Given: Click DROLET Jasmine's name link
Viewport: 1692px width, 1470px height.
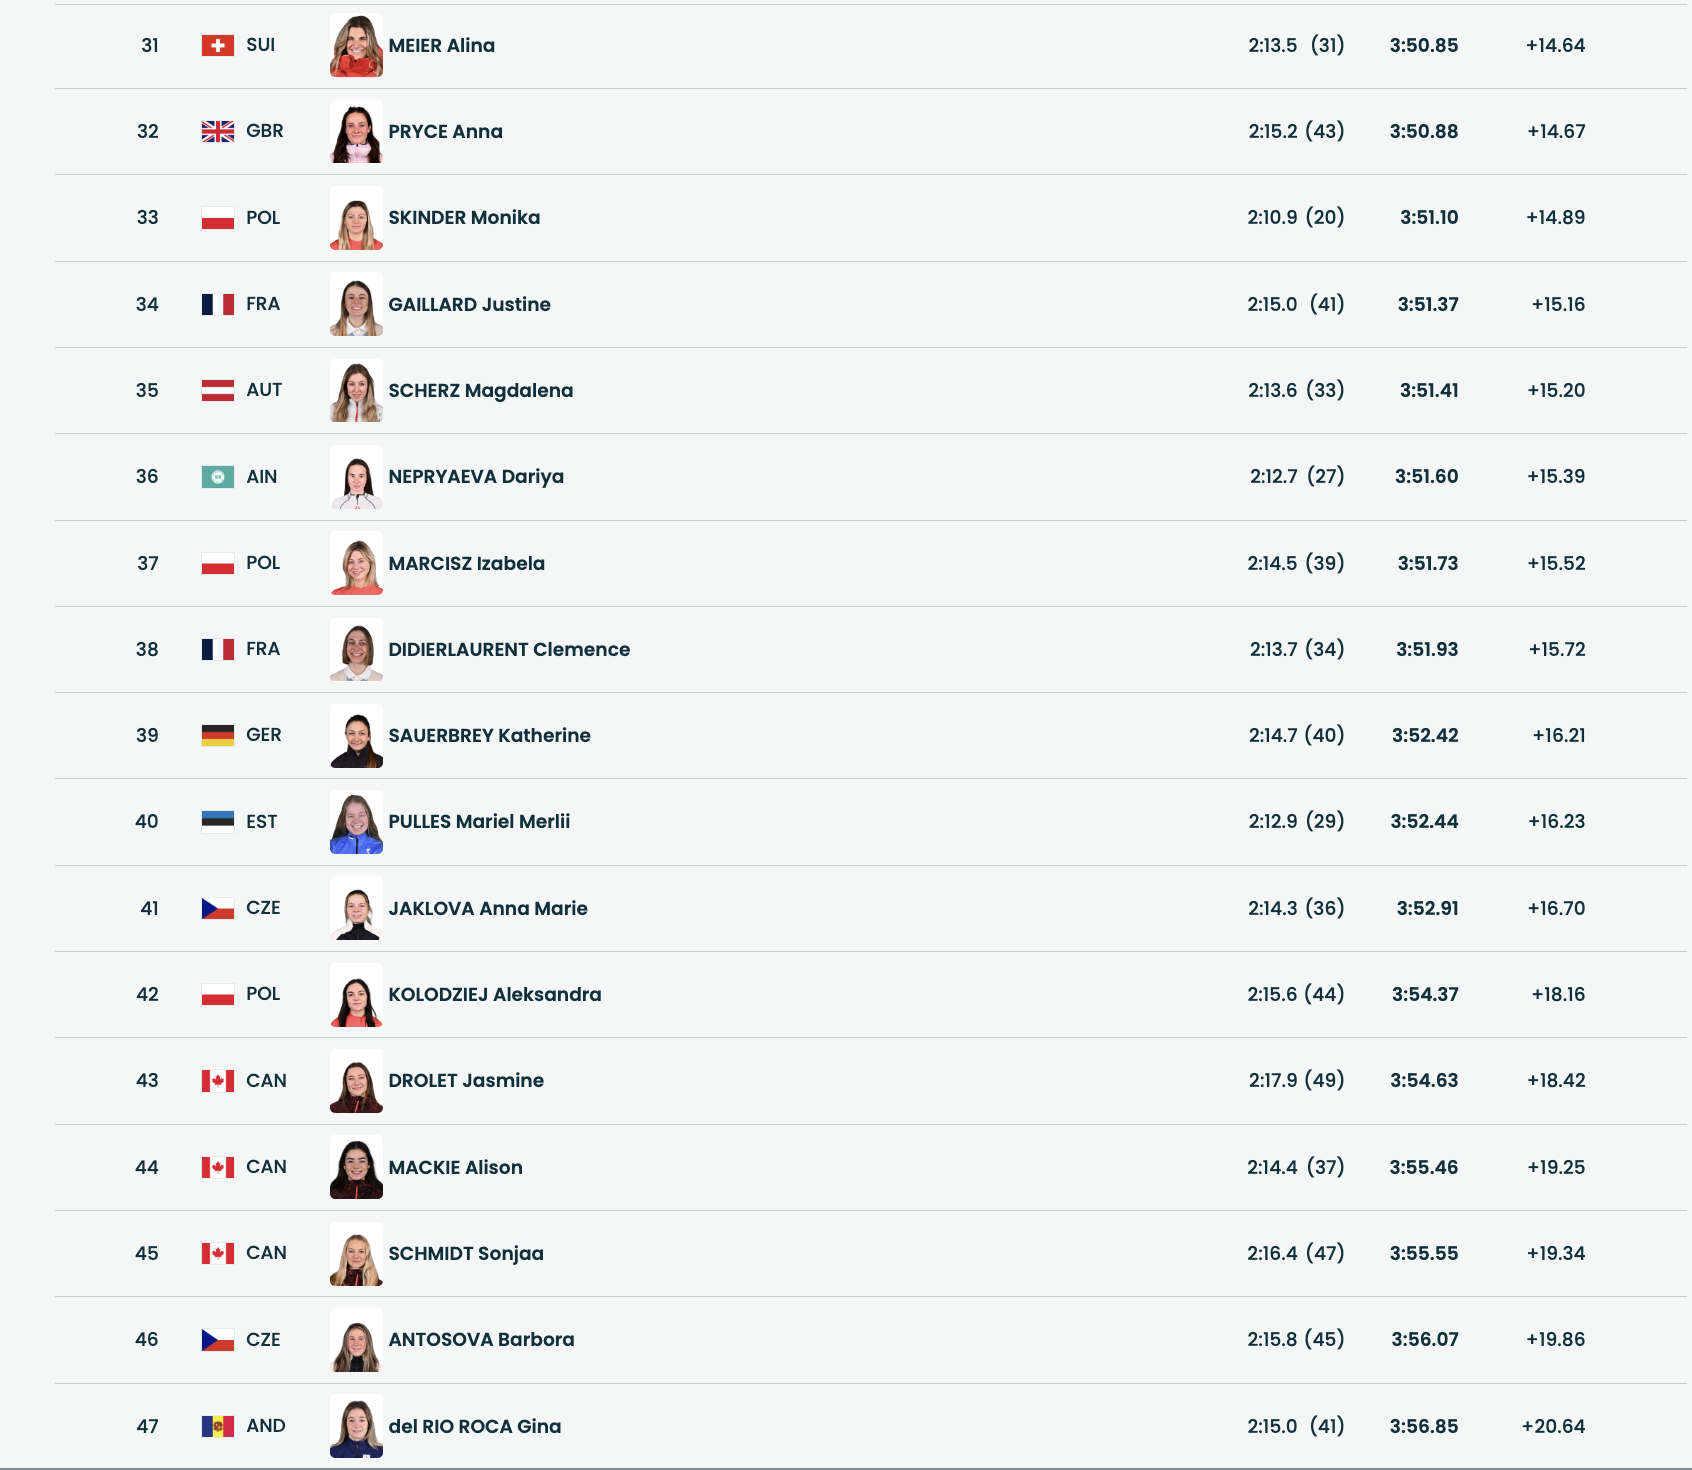Looking at the screenshot, I should [466, 1081].
